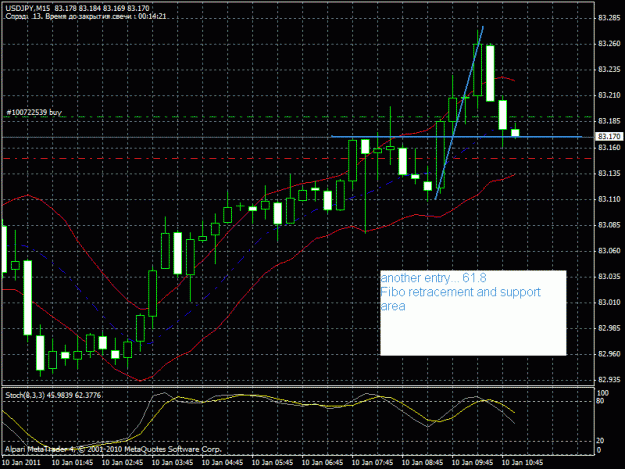Viewport: 625px width, 469px height.
Task: Click the highlighted current price tag 83.170
Action: click(609, 137)
